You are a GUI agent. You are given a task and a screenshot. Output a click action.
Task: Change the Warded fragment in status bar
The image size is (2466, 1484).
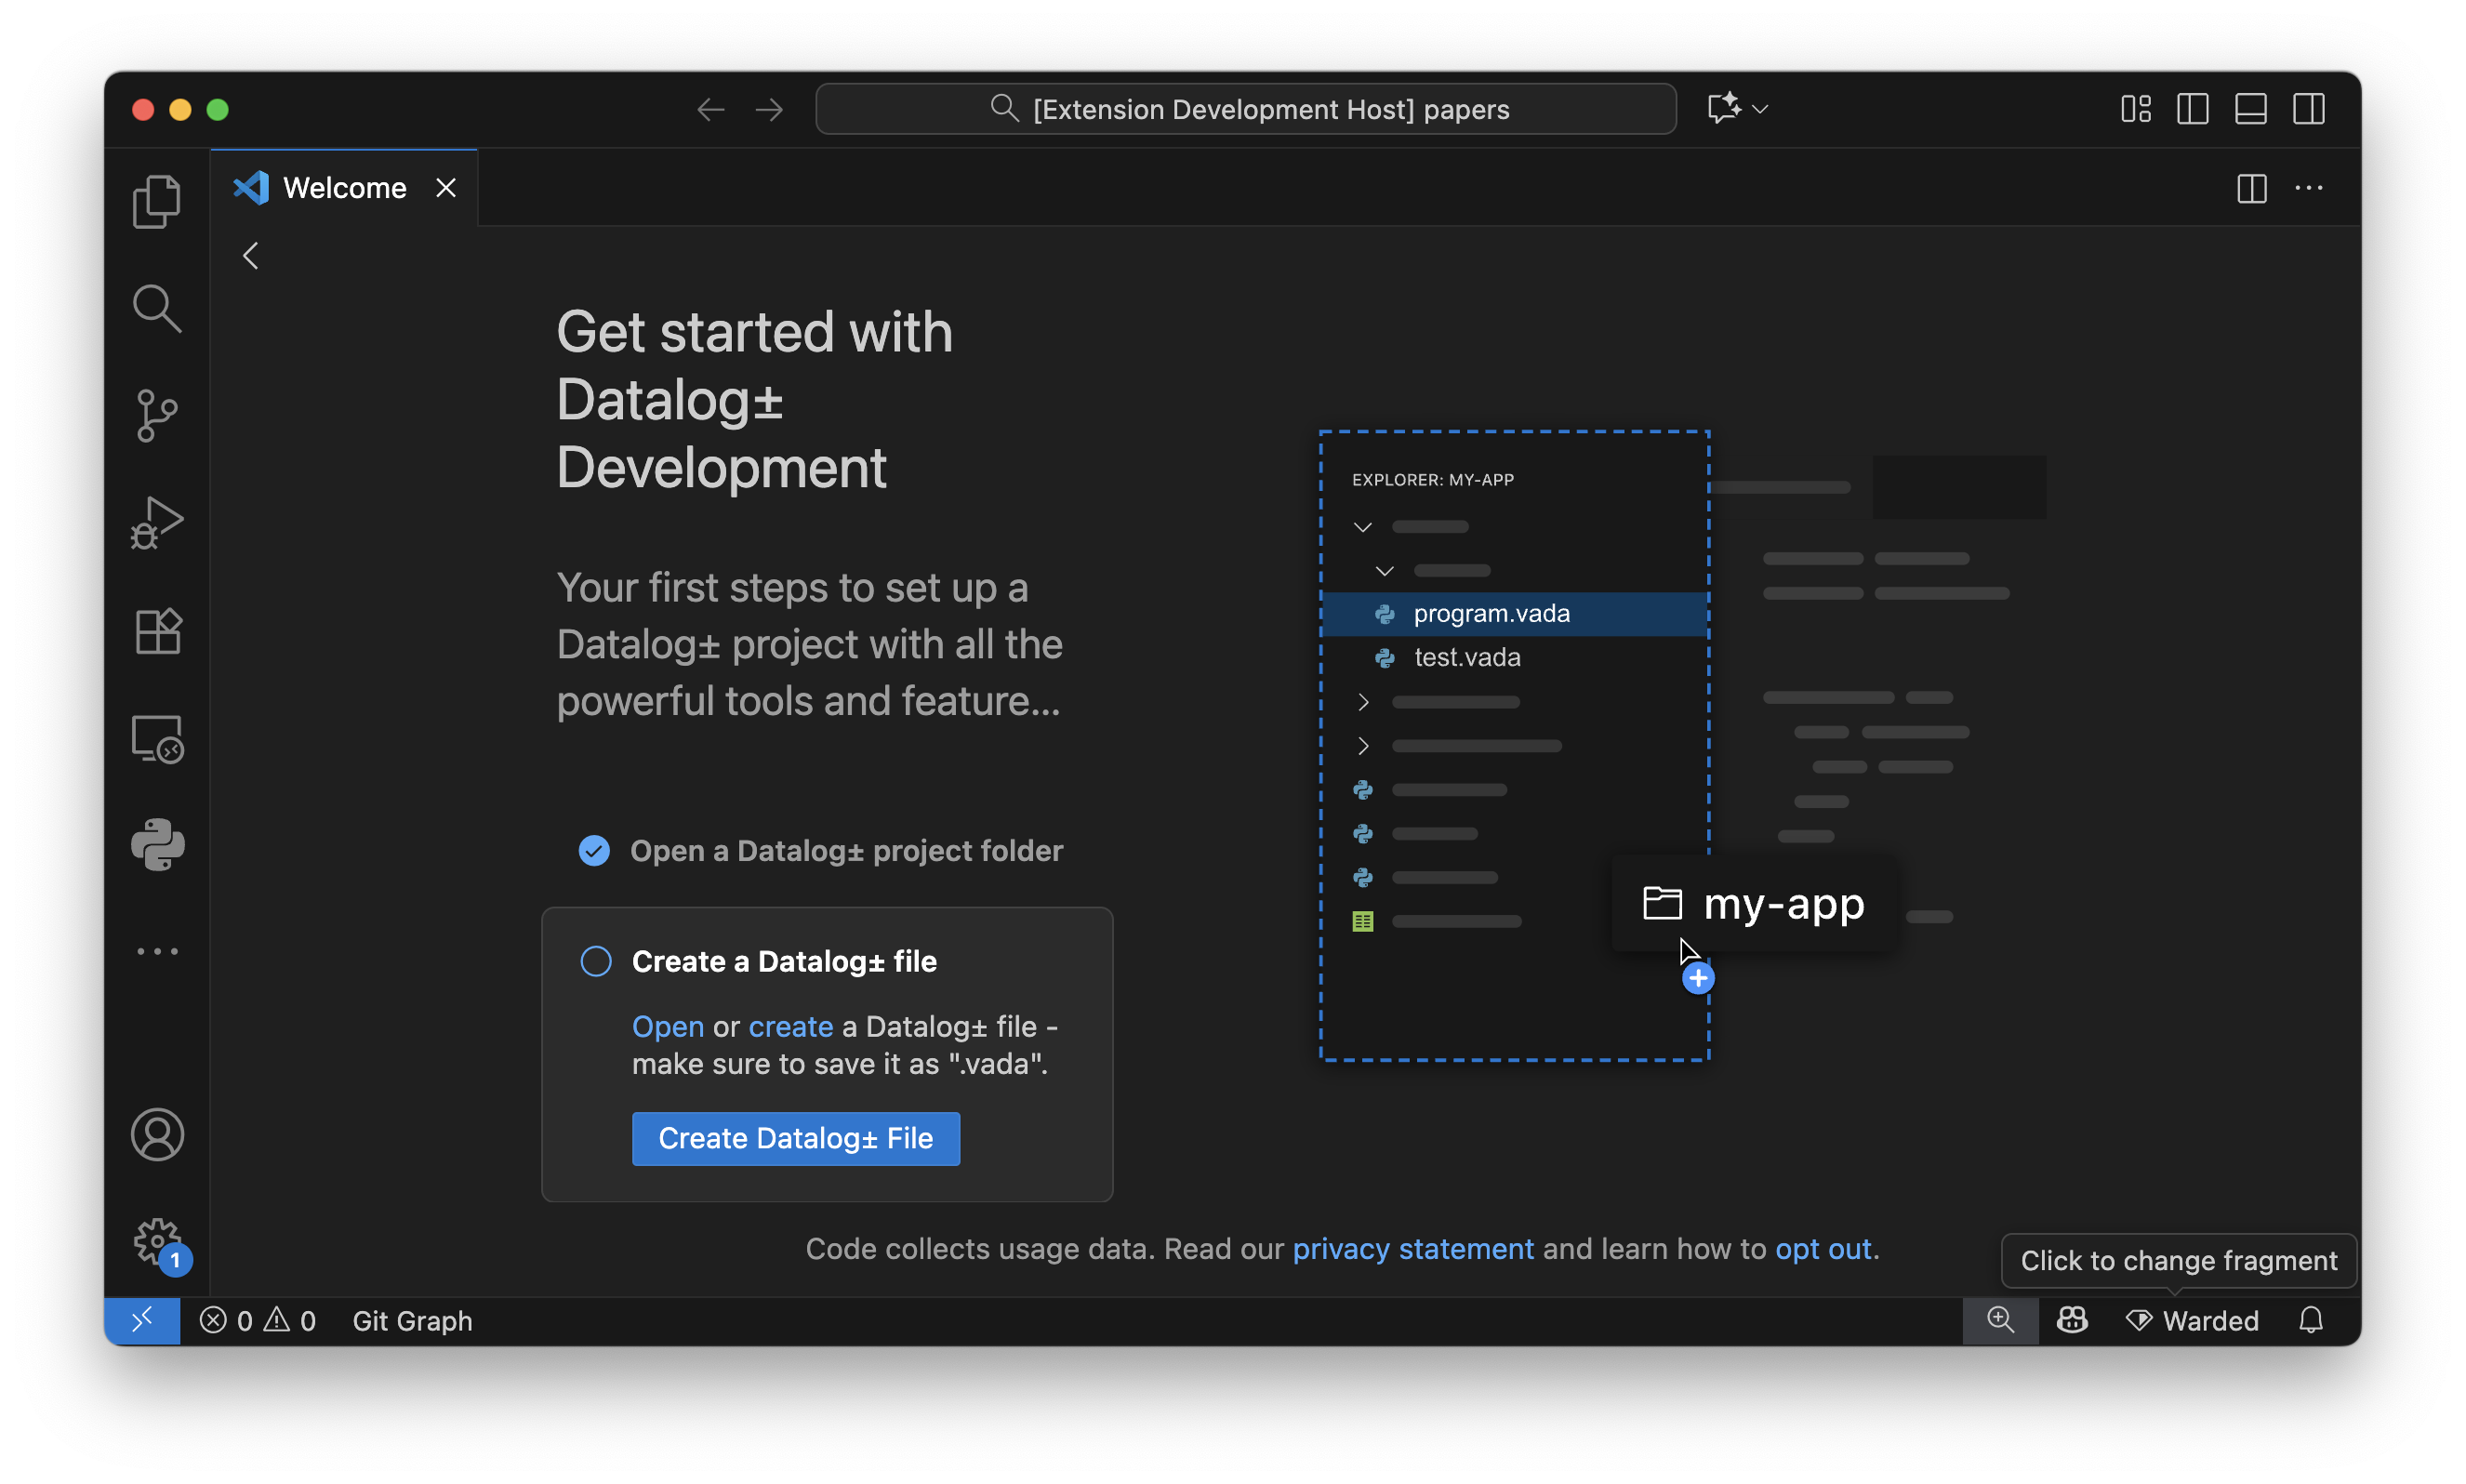pos(2191,1320)
